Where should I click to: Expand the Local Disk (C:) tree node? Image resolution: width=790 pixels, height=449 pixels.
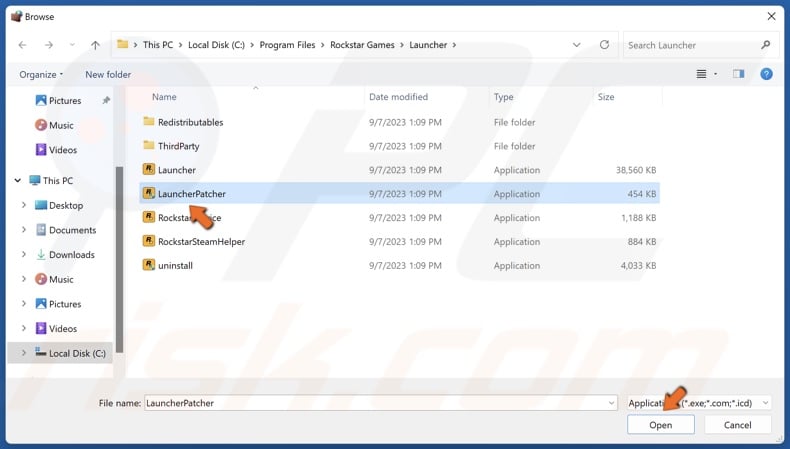[24, 353]
